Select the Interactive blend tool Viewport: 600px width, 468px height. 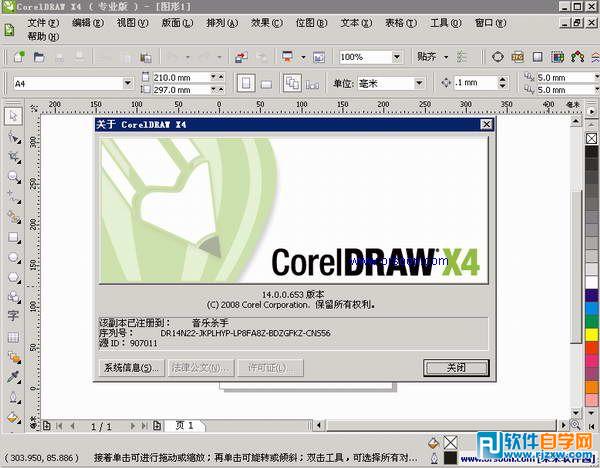[14, 357]
